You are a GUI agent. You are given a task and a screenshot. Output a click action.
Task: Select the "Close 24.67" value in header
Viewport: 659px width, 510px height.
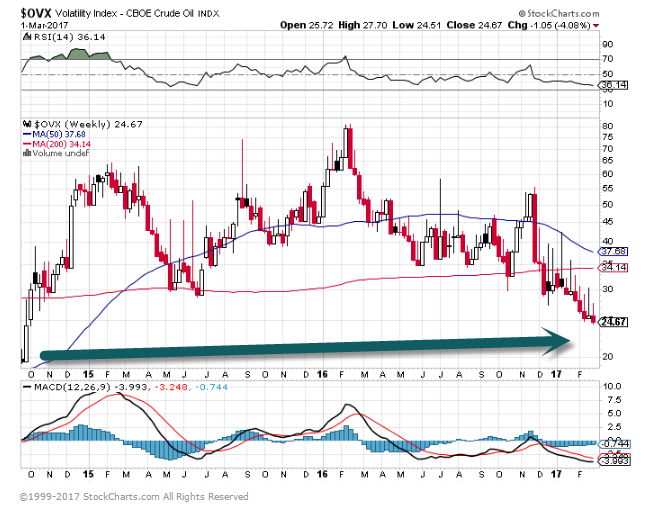click(474, 25)
